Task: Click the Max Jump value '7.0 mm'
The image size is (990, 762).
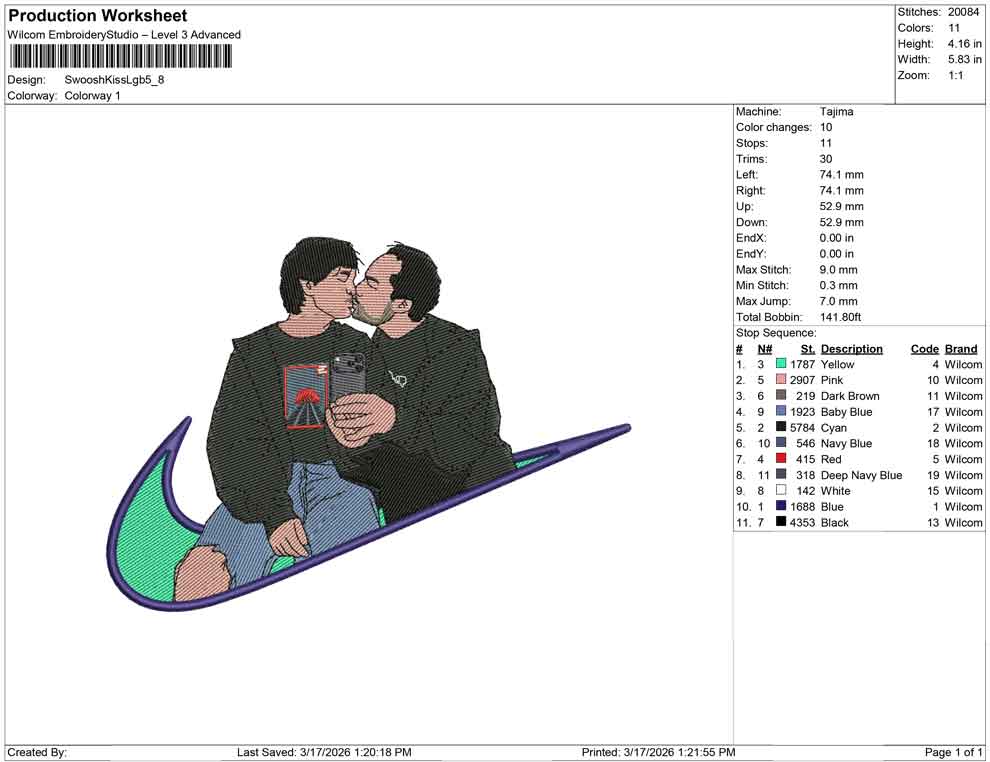Action: click(838, 301)
